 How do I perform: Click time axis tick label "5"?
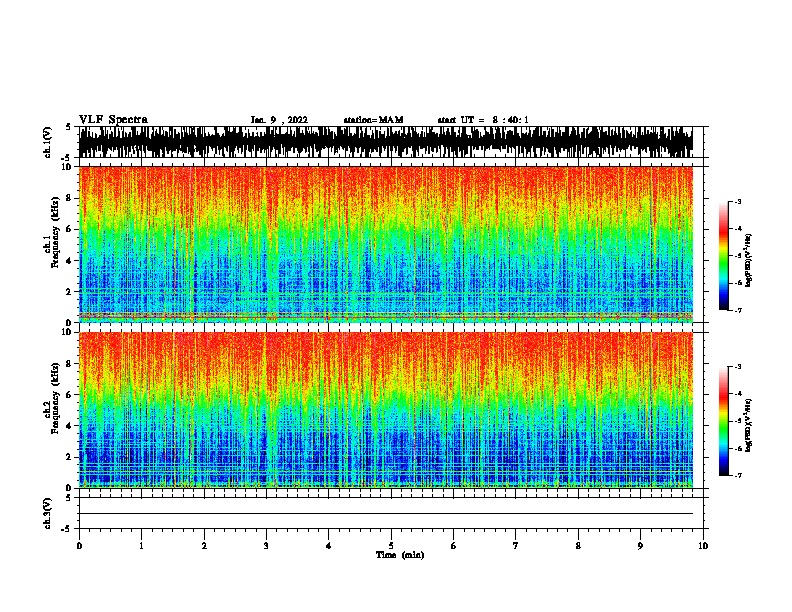click(391, 546)
